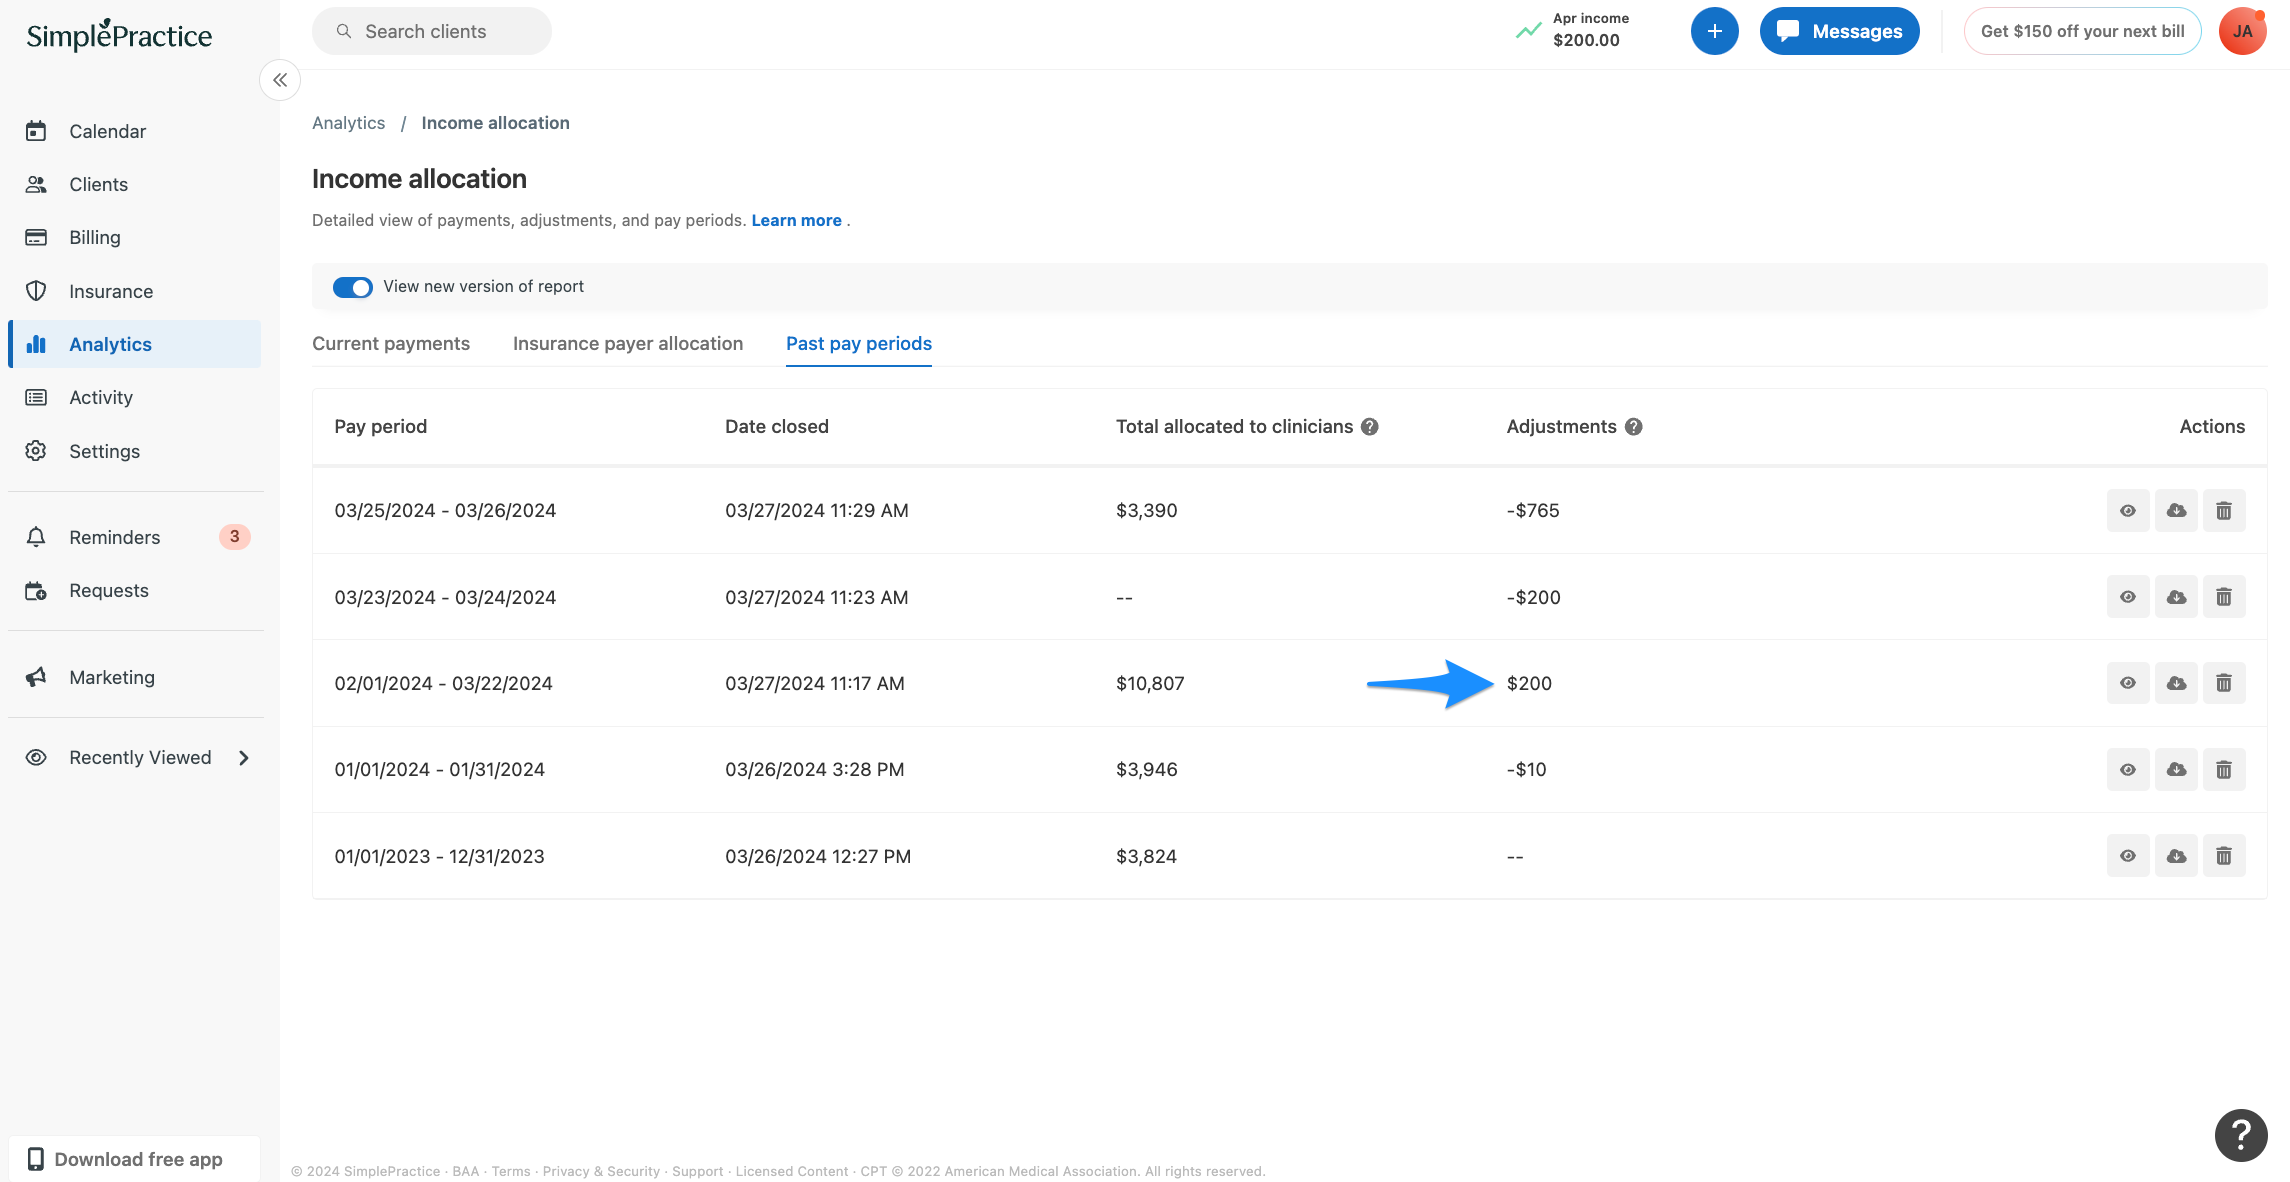The image size is (2290, 1182).
Task: Click the Download free app button
Action: (x=134, y=1159)
